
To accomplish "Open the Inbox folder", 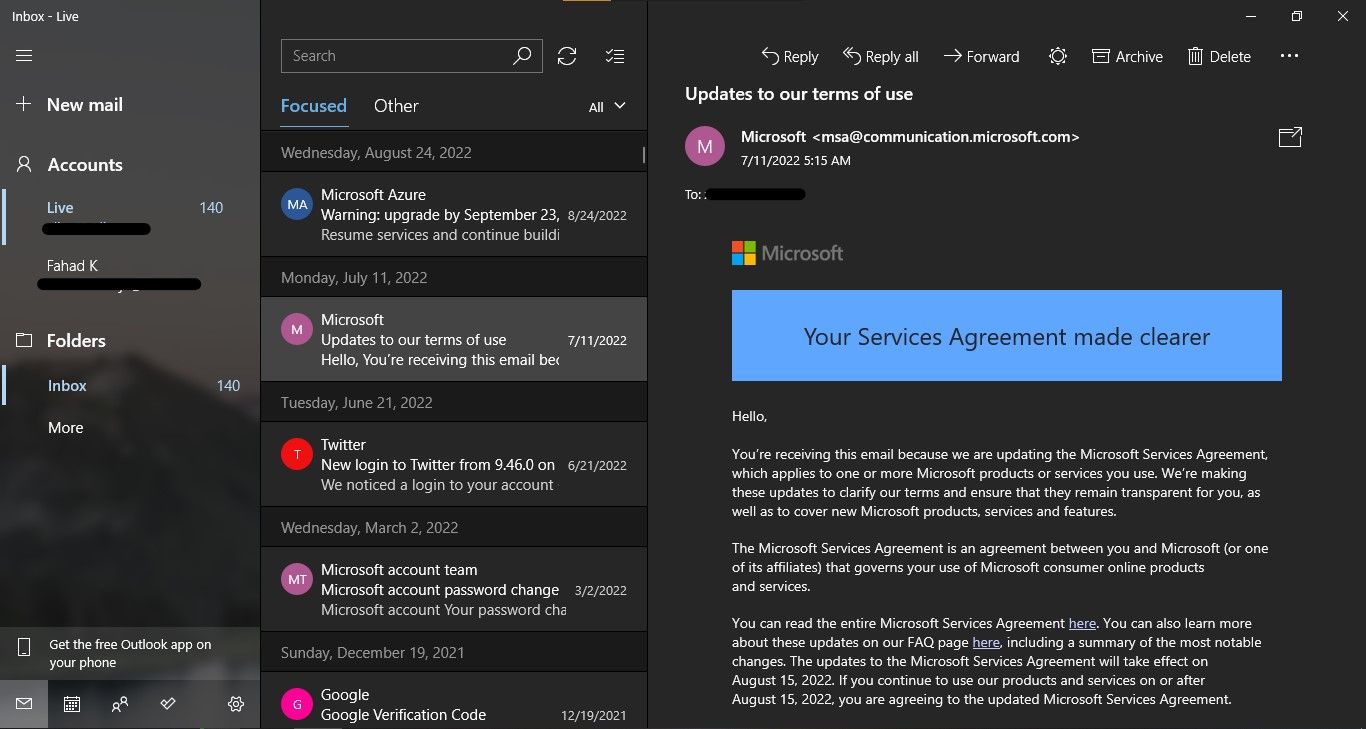I will point(131,386).
